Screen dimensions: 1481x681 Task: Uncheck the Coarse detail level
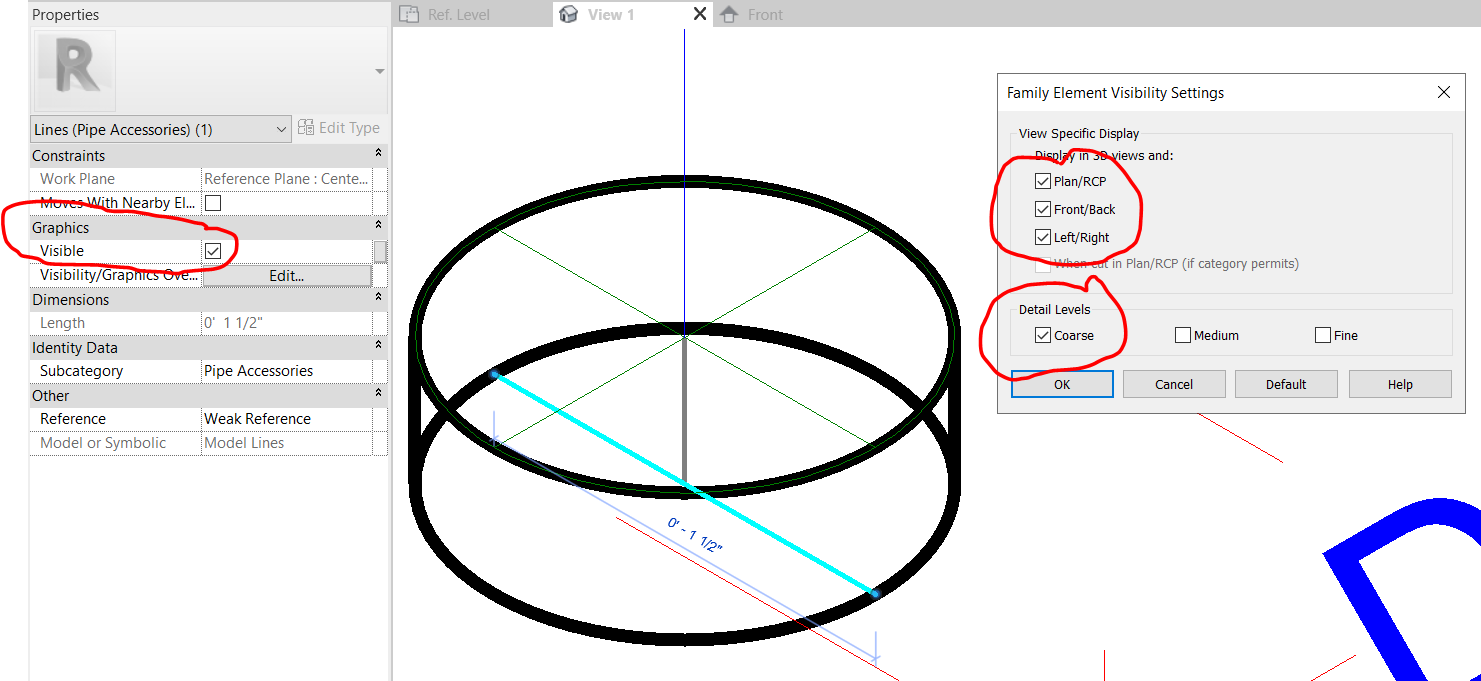(x=1043, y=336)
